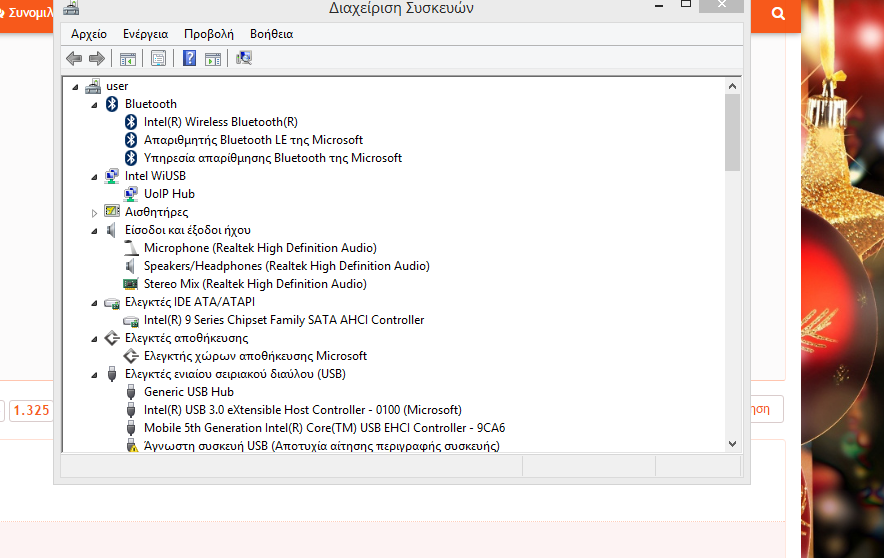This screenshot has height=558, width=884.
Task: Select the Generic USB Hub device
Action: (188, 392)
